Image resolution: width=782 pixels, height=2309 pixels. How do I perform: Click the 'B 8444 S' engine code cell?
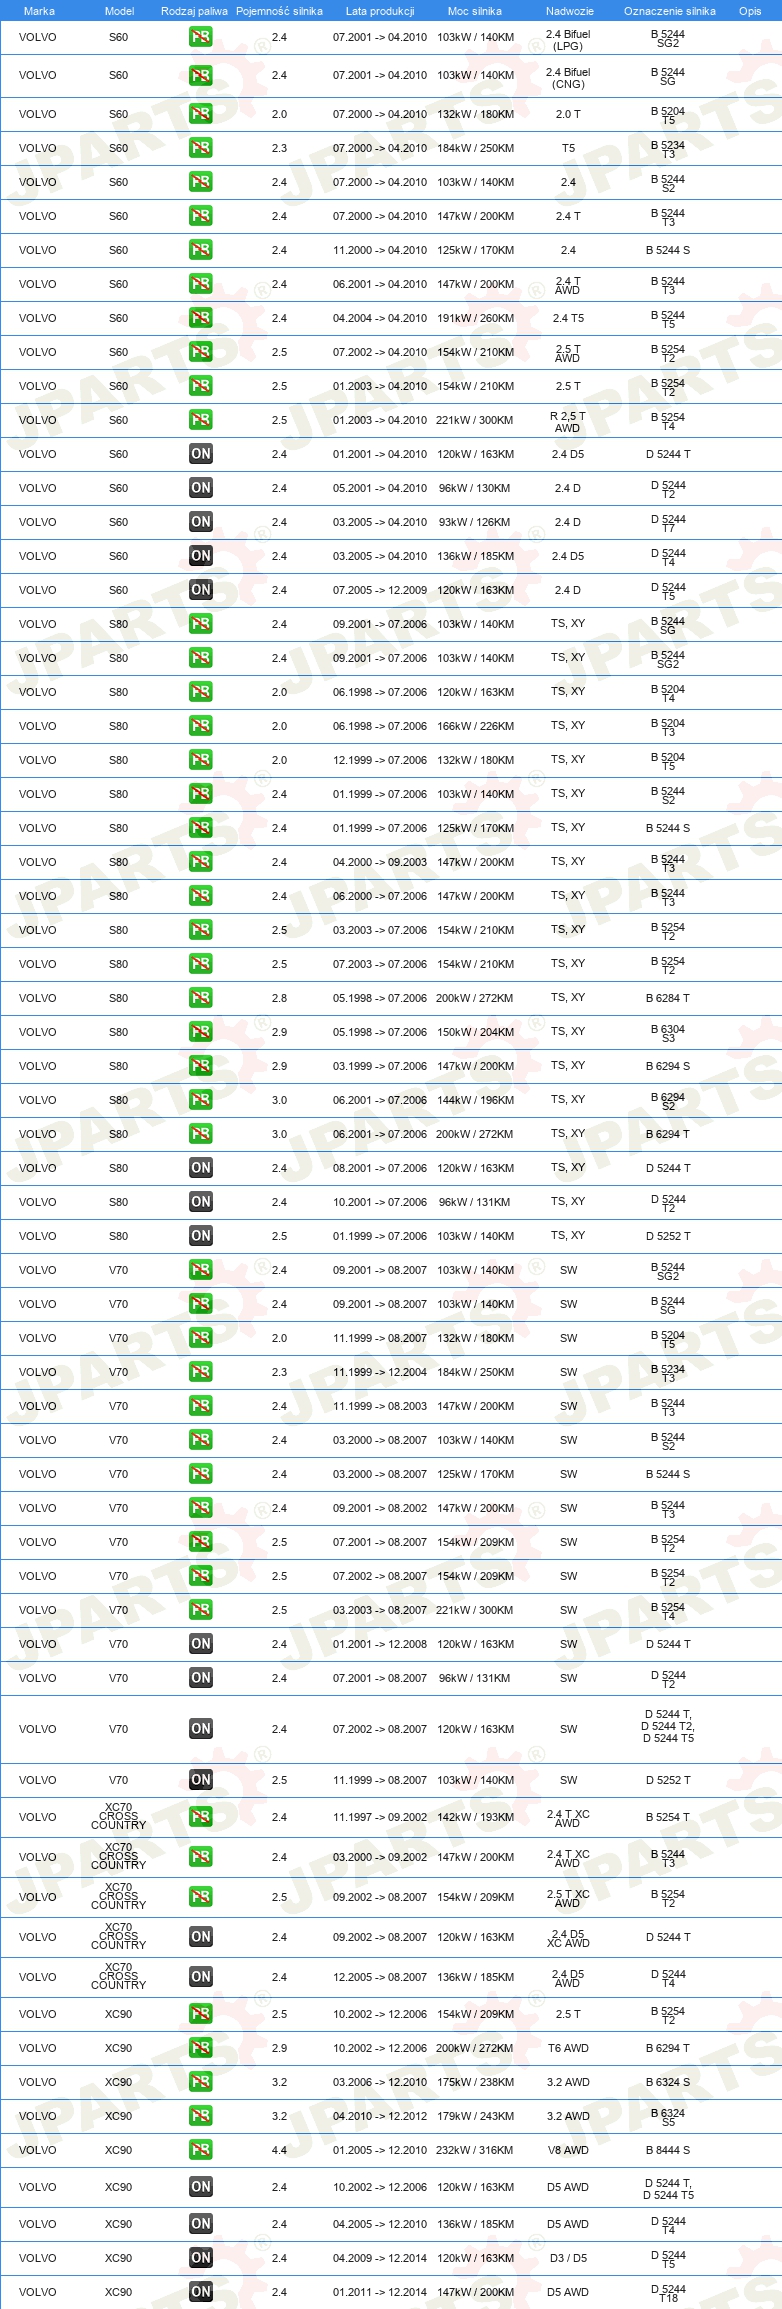click(668, 2150)
